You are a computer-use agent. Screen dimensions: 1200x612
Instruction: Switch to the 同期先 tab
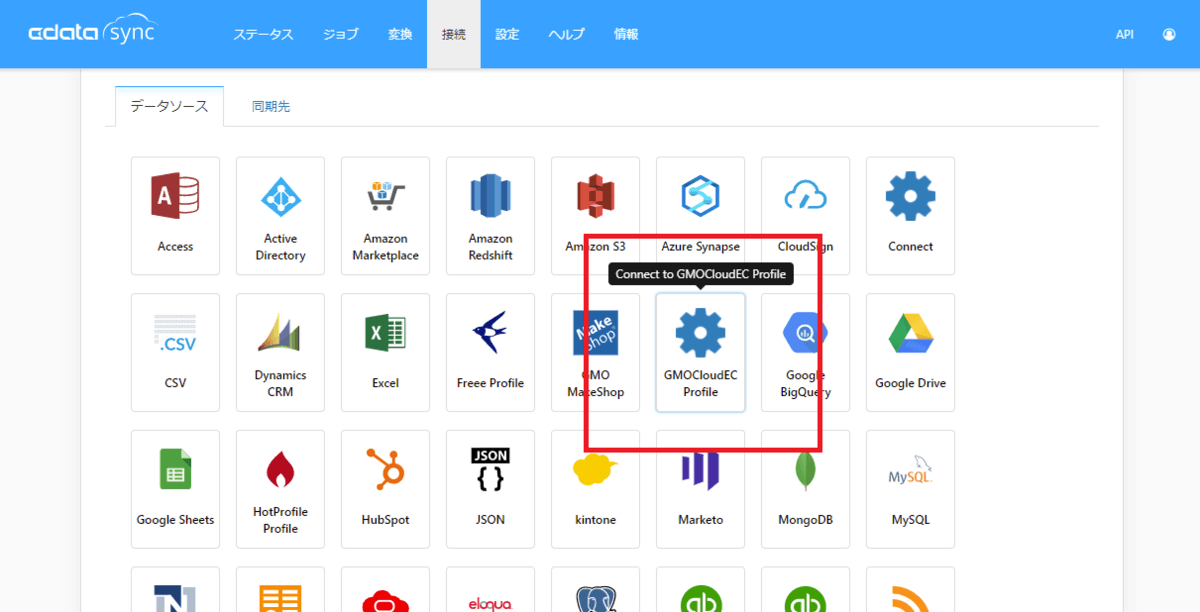point(271,106)
